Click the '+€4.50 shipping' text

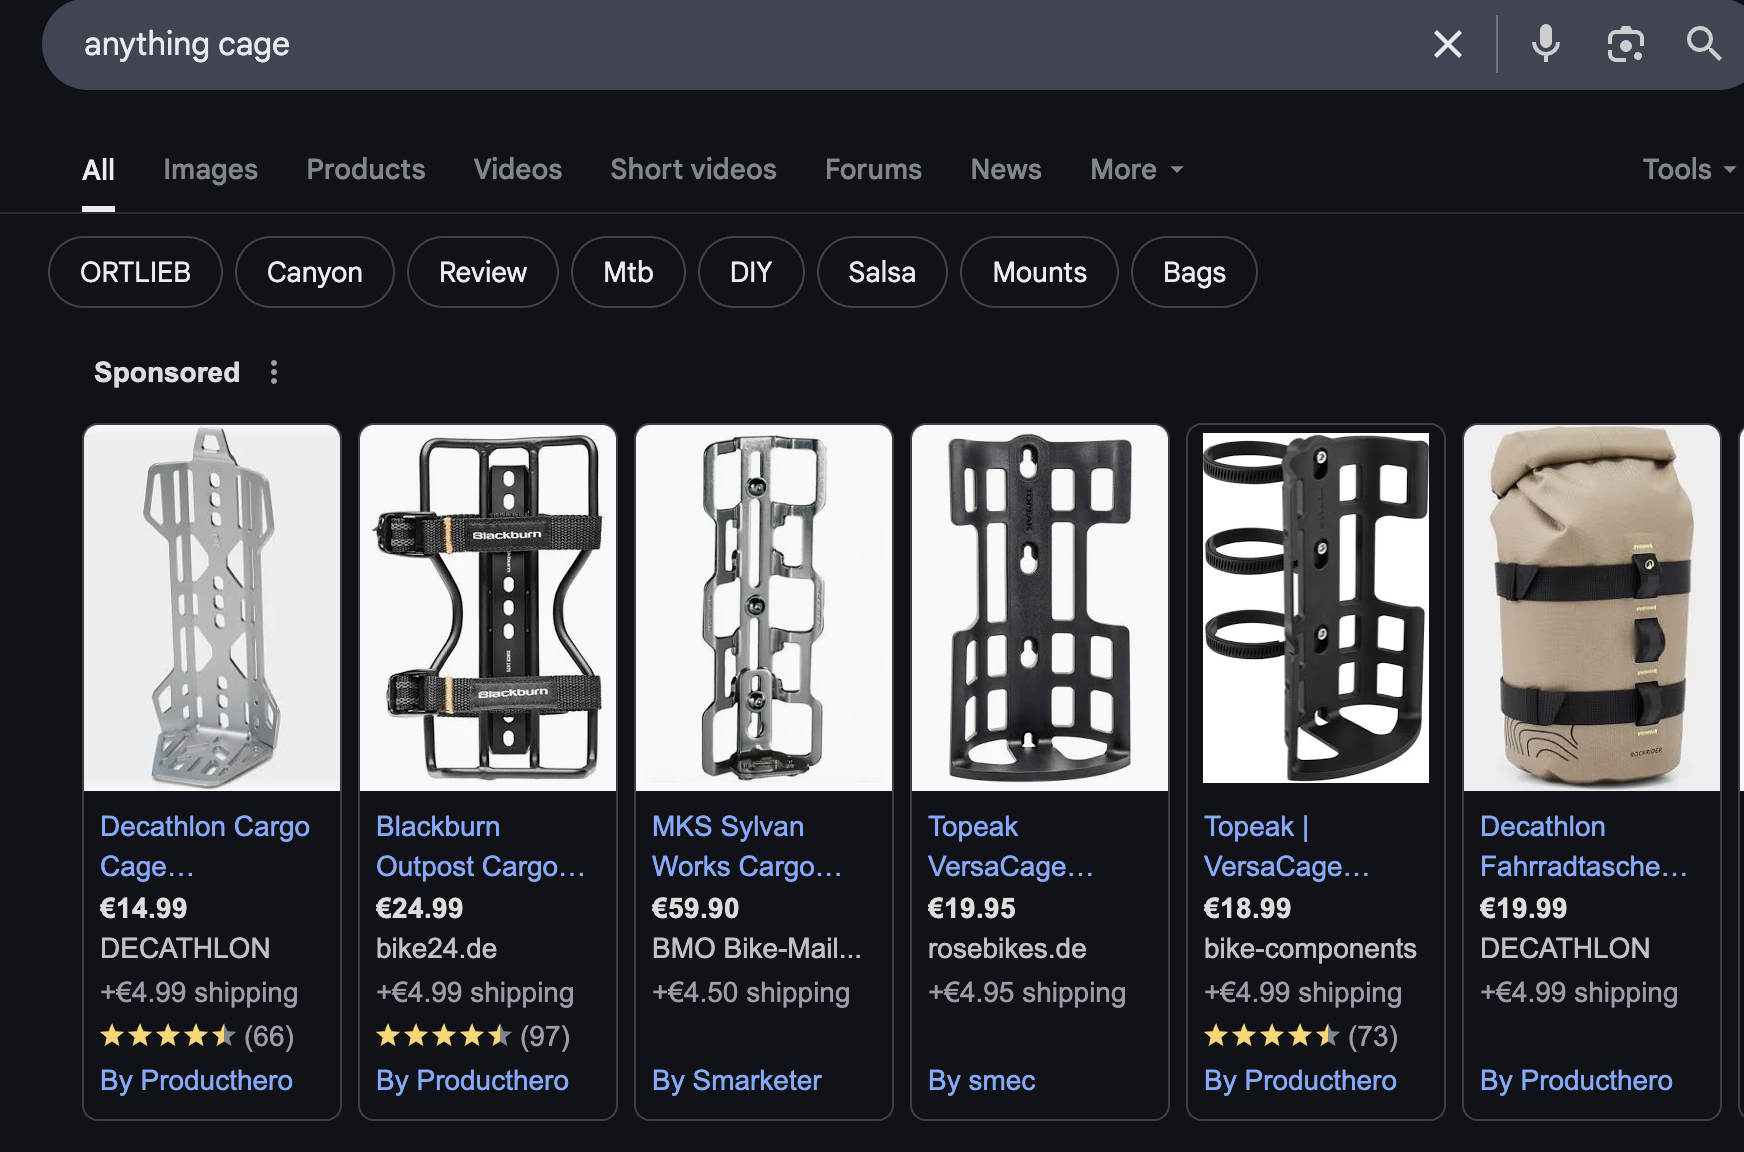point(751,992)
